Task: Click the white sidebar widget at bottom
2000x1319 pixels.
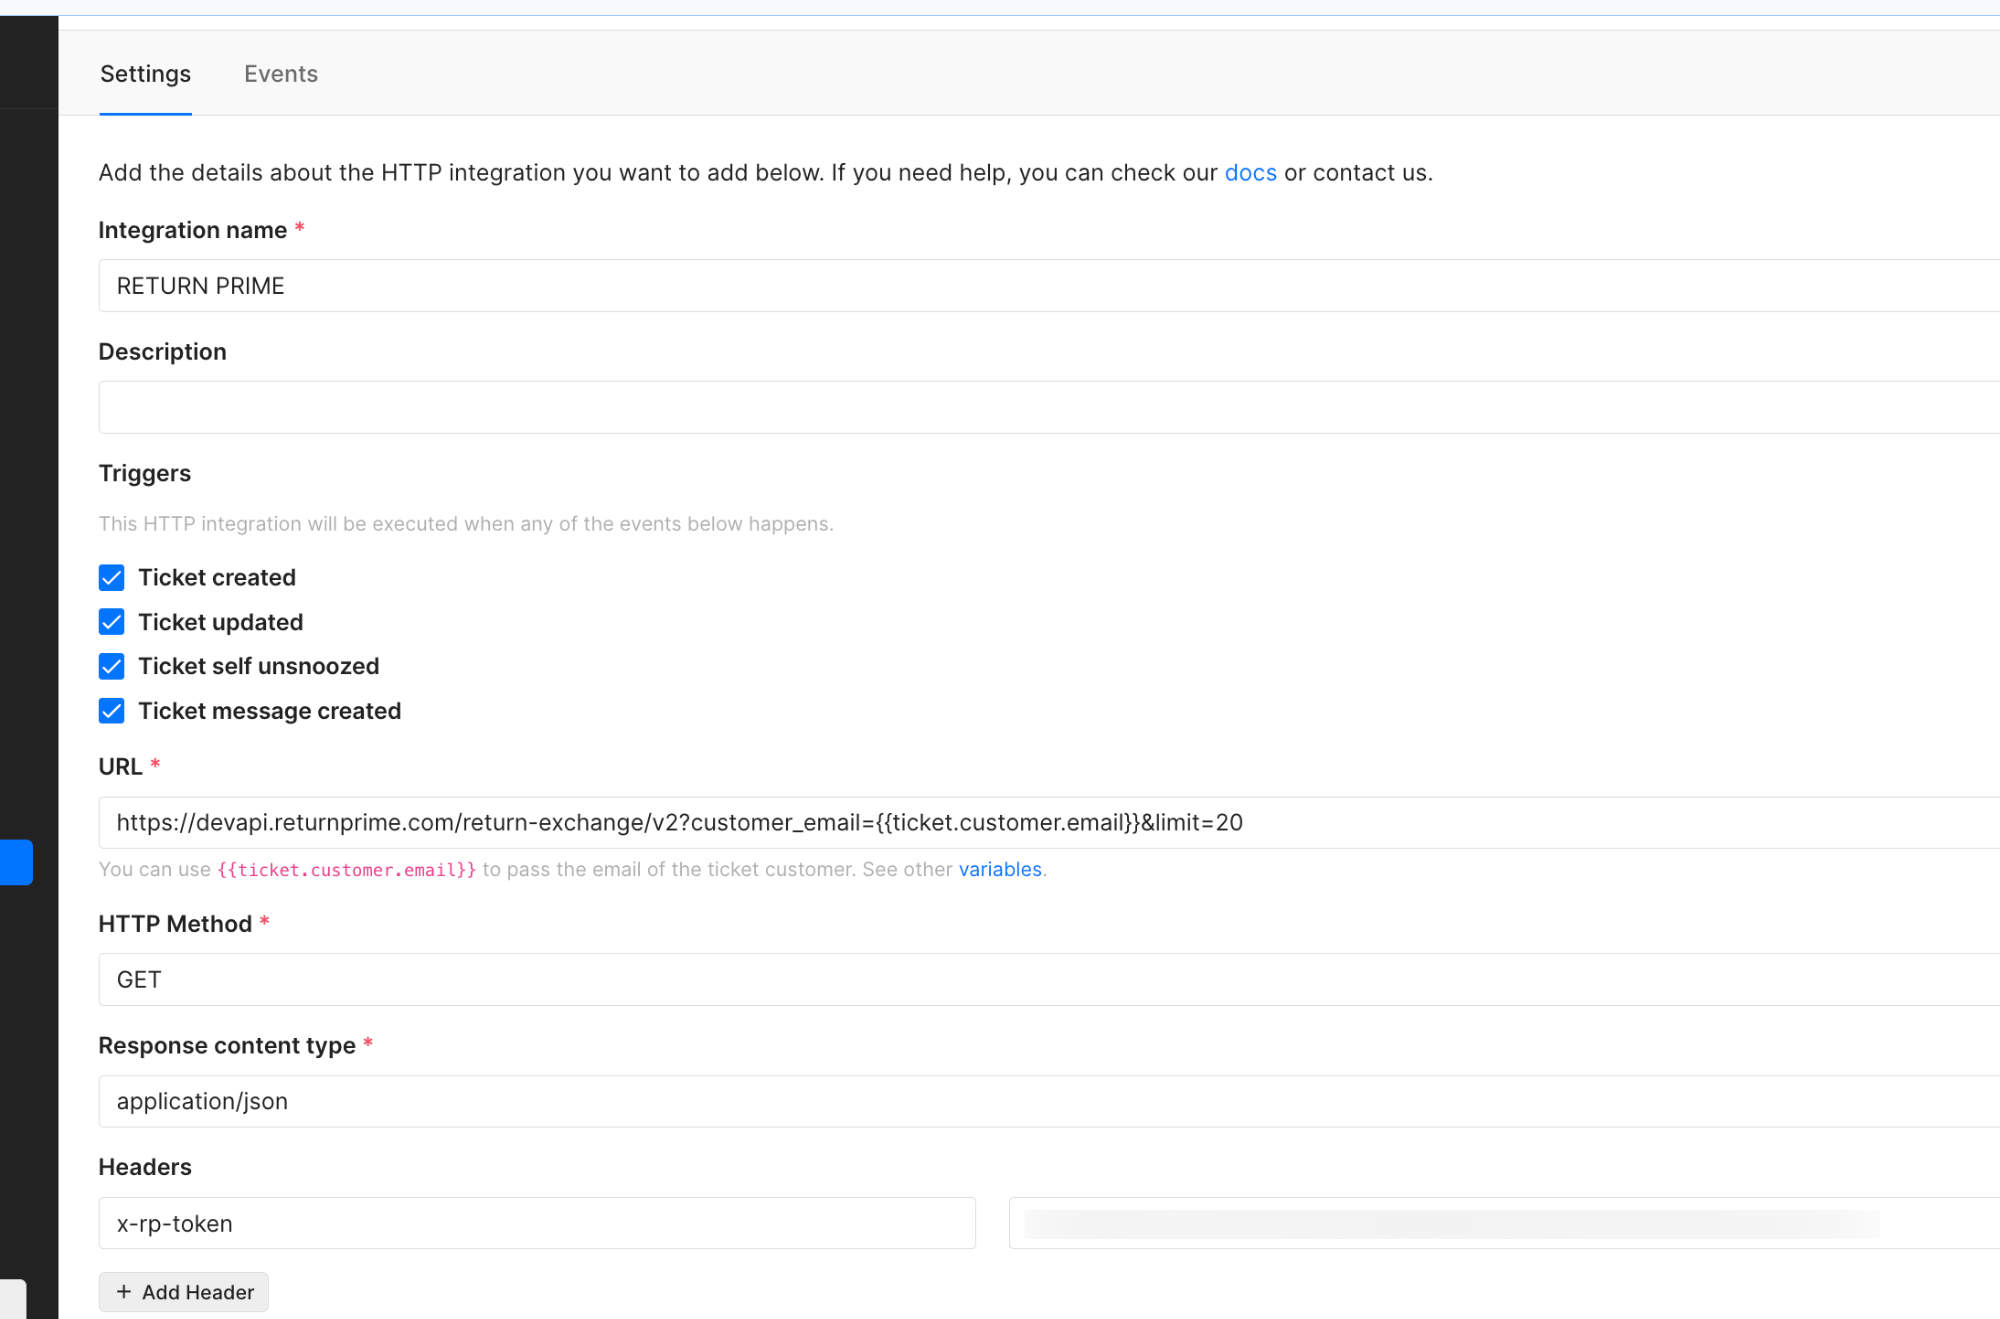Action: pyautogui.click(x=13, y=1298)
